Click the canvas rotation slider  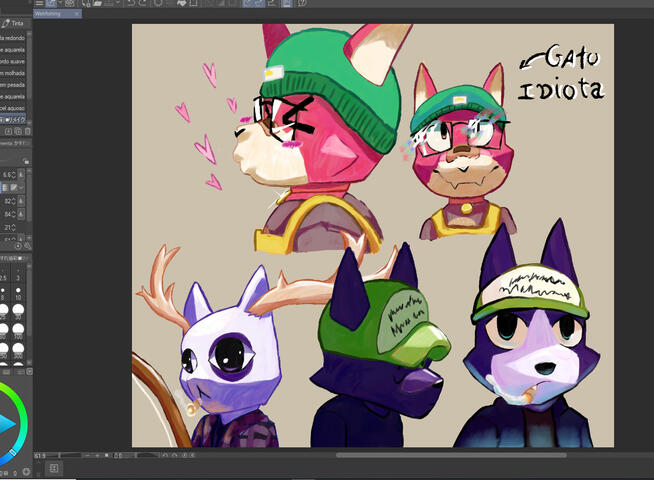coord(148,455)
